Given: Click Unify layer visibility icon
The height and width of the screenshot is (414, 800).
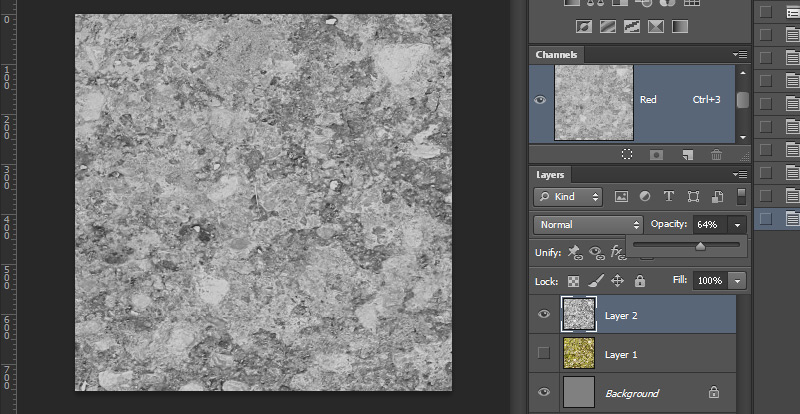Looking at the screenshot, I should coord(596,252).
